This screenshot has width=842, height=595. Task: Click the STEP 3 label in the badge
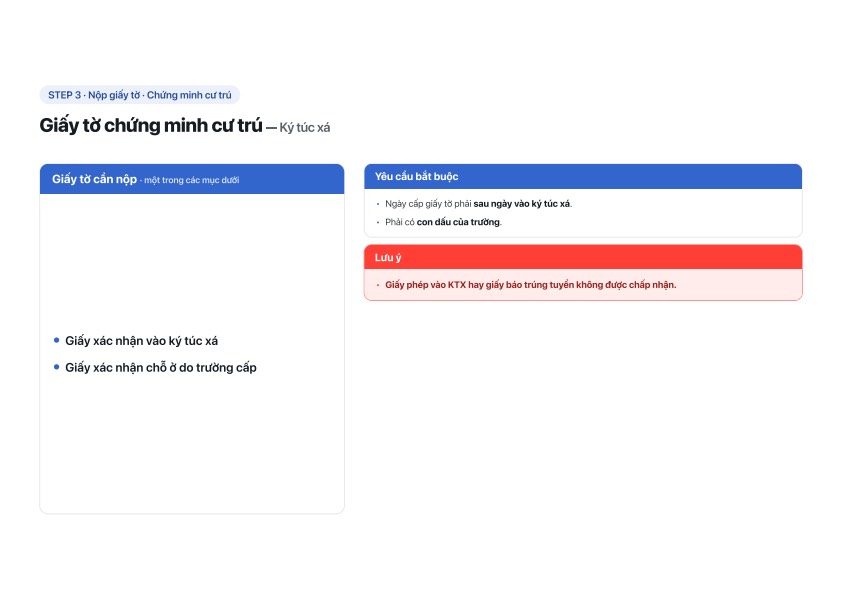tap(64, 95)
